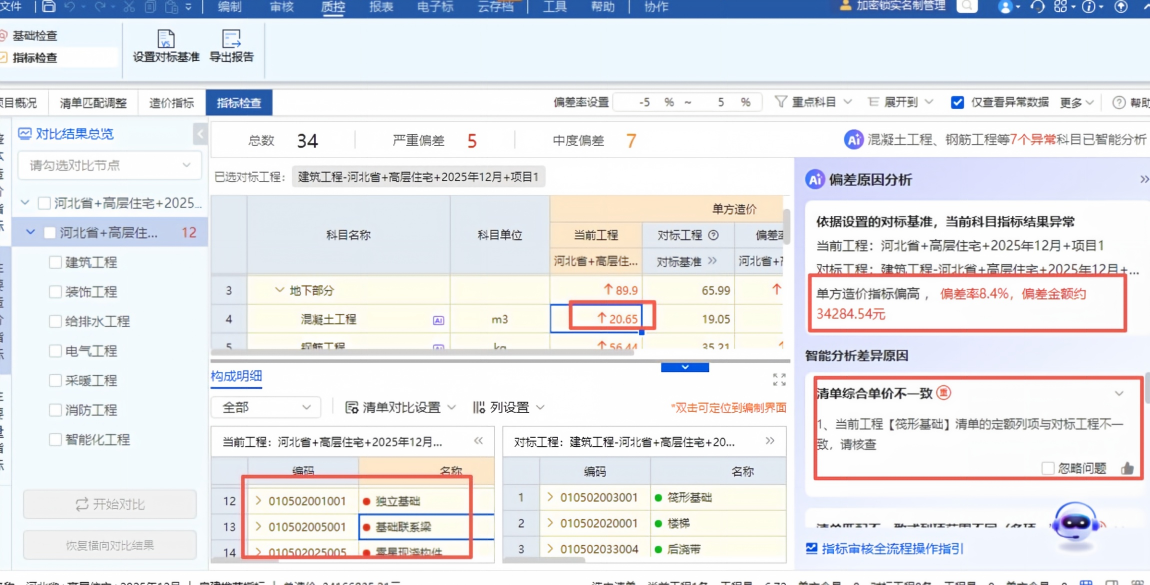The width and height of the screenshot is (1150, 585).
Task: Click 设置对标基准 ribbon icon
Action: tap(166, 39)
